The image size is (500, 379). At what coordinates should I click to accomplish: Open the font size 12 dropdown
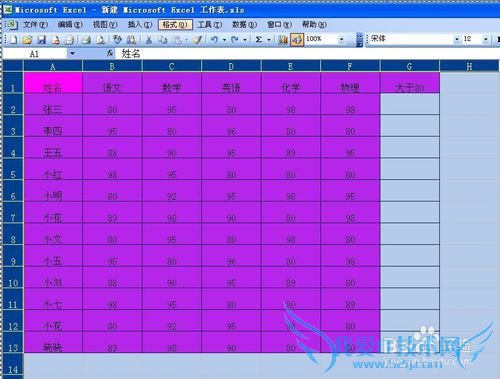click(x=486, y=39)
